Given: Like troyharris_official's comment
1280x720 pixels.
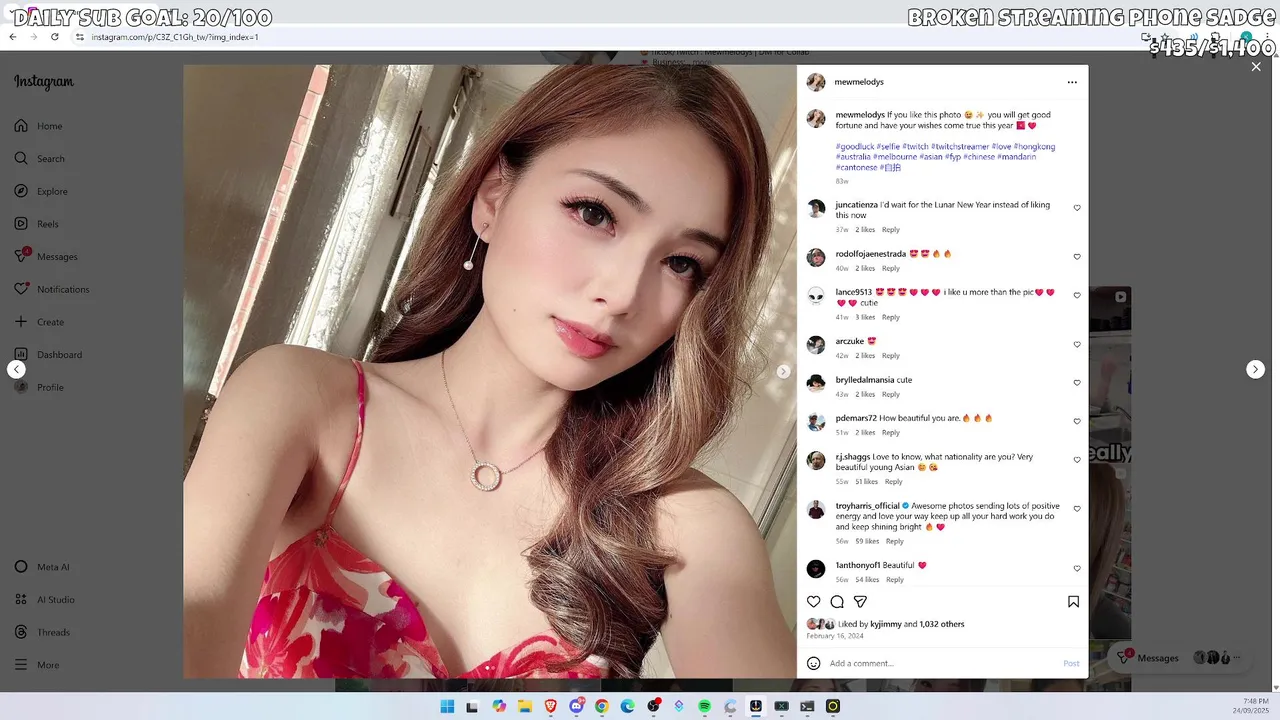Looking at the screenshot, I should pyautogui.click(x=1077, y=509).
